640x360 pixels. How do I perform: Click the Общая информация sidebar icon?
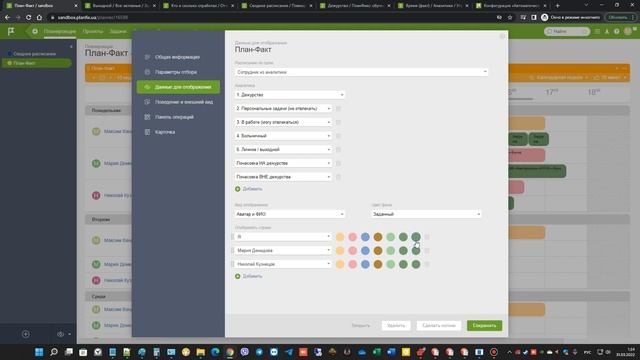coord(147,57)
